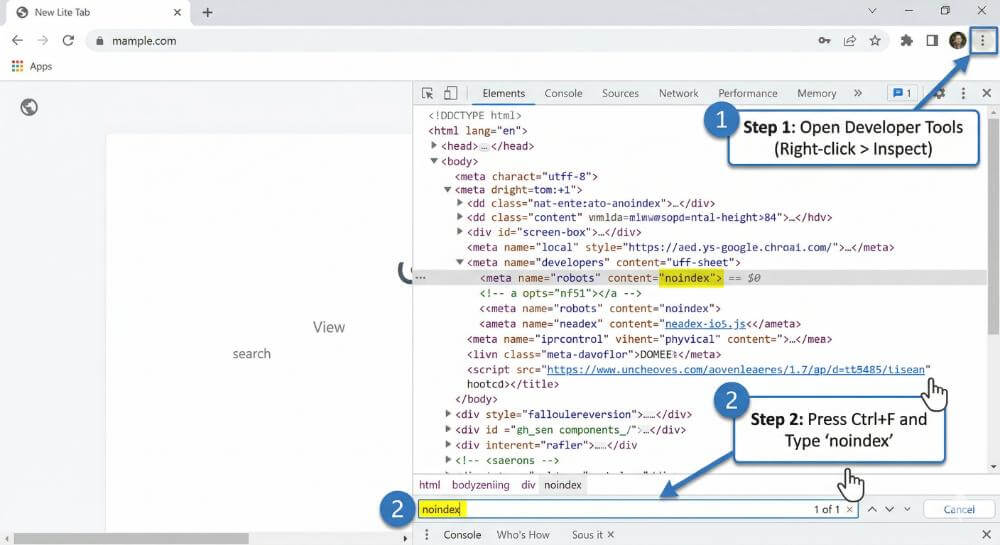Open Chrome's three-dot menu
The image size is (1000, 545).
[983, 40]
